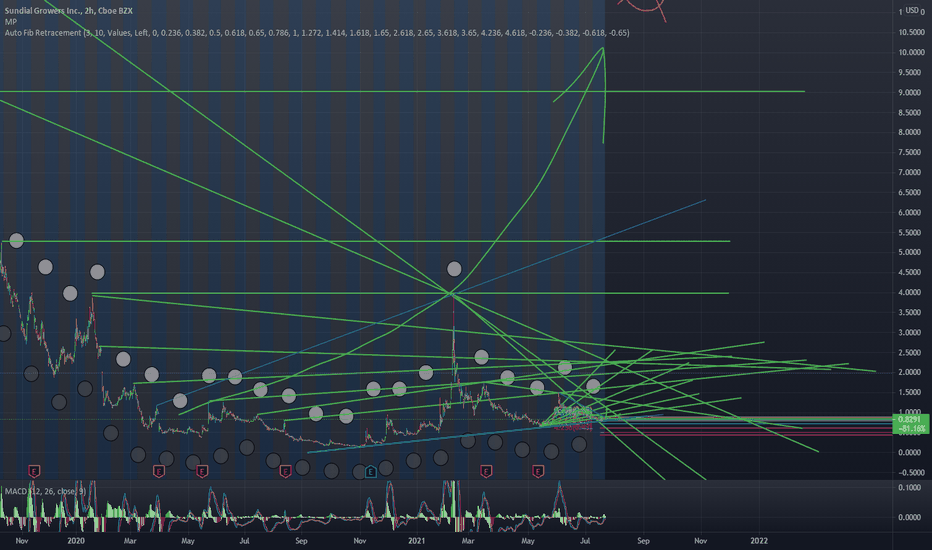Click the 10.0000 price axis label
932x550 pixels.
(910, 52)
